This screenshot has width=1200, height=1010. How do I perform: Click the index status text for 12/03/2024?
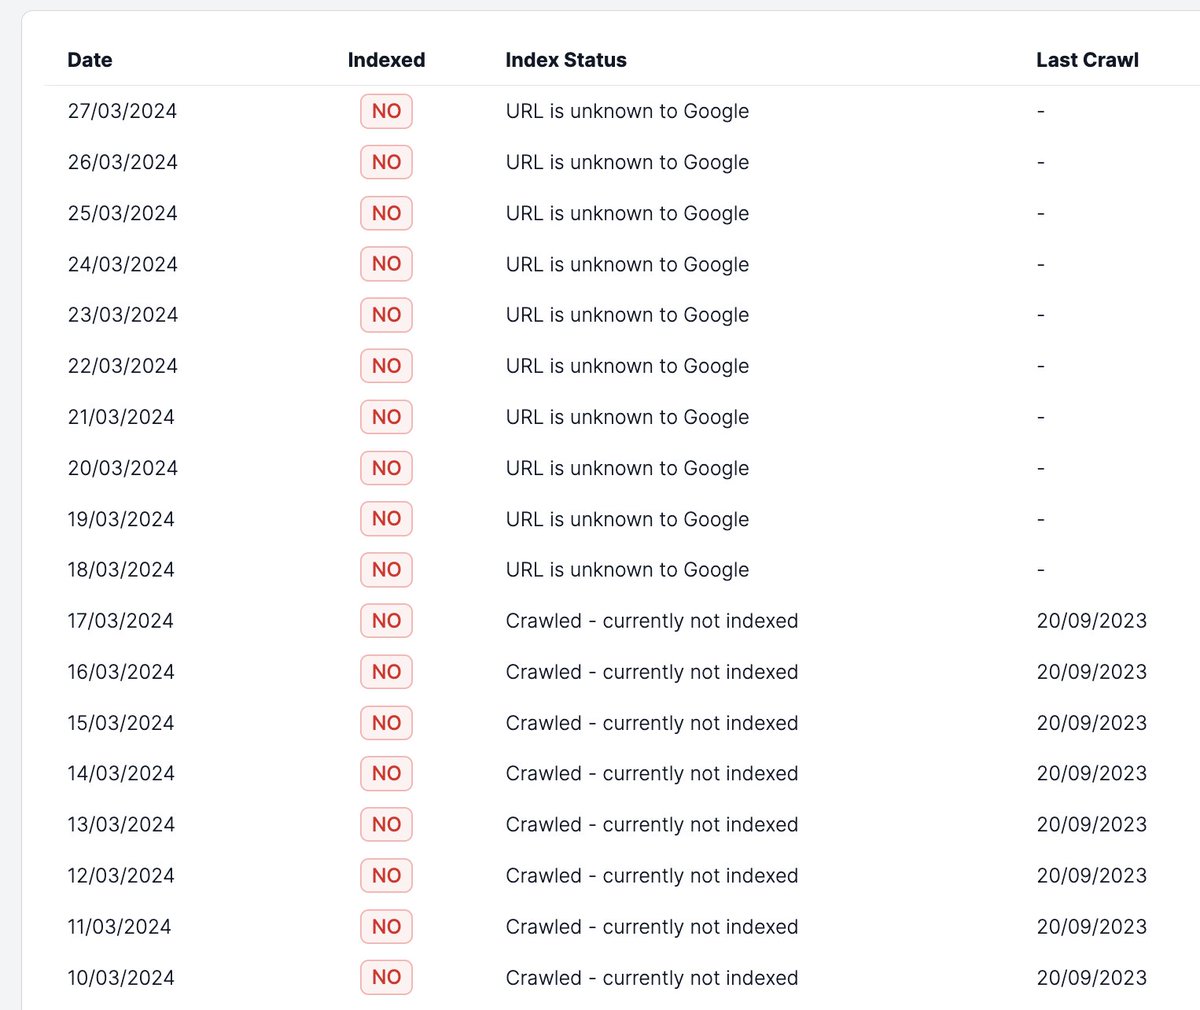click(x=652, y=875)
